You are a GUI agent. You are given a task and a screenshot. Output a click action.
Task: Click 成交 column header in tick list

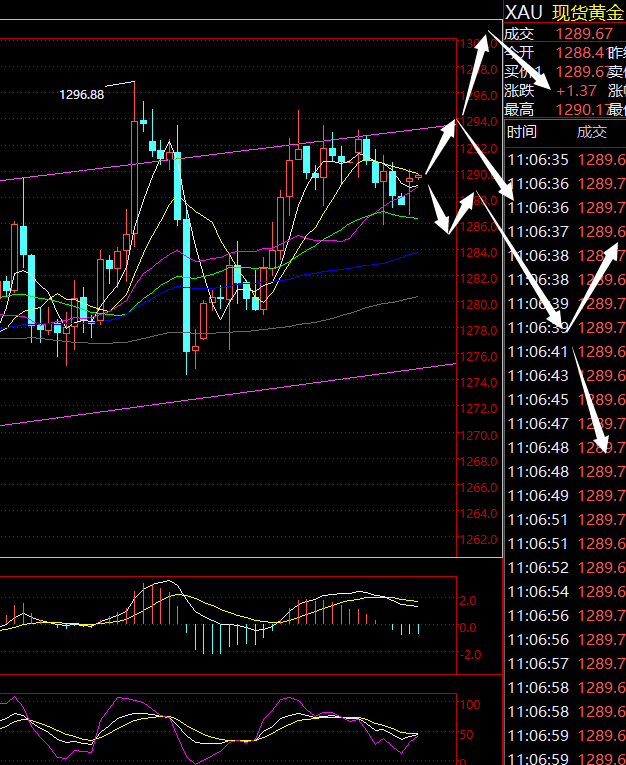tap(591, 132)
